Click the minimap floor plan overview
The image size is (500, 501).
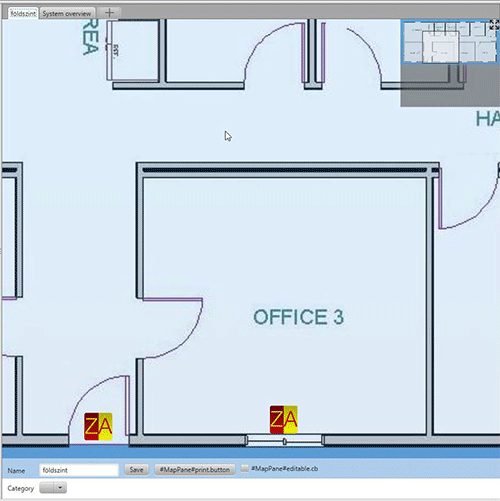click(450, 42)
